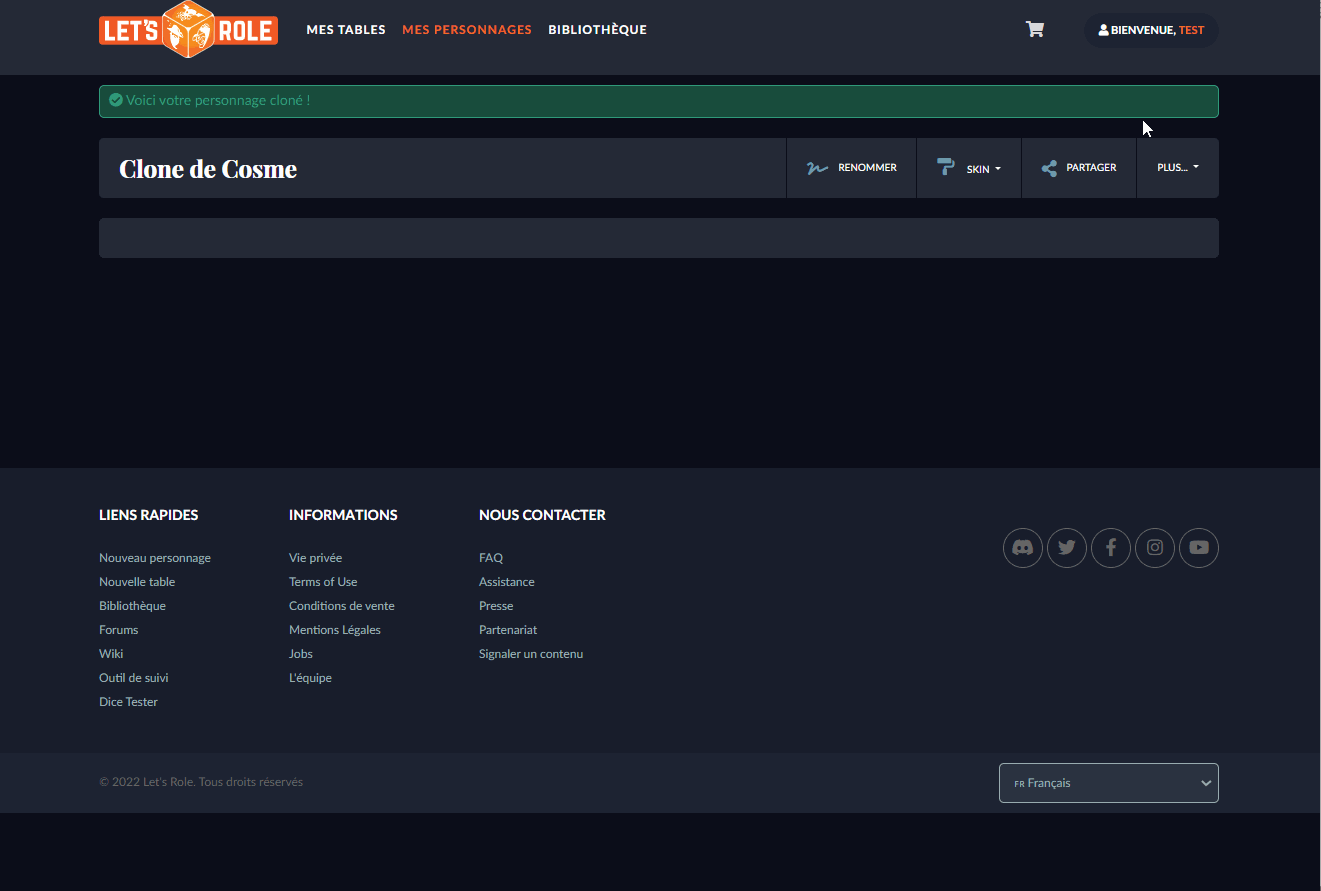Go to Mes Tables
This screenshot has height=891, width=1321.
click(346, 30)
